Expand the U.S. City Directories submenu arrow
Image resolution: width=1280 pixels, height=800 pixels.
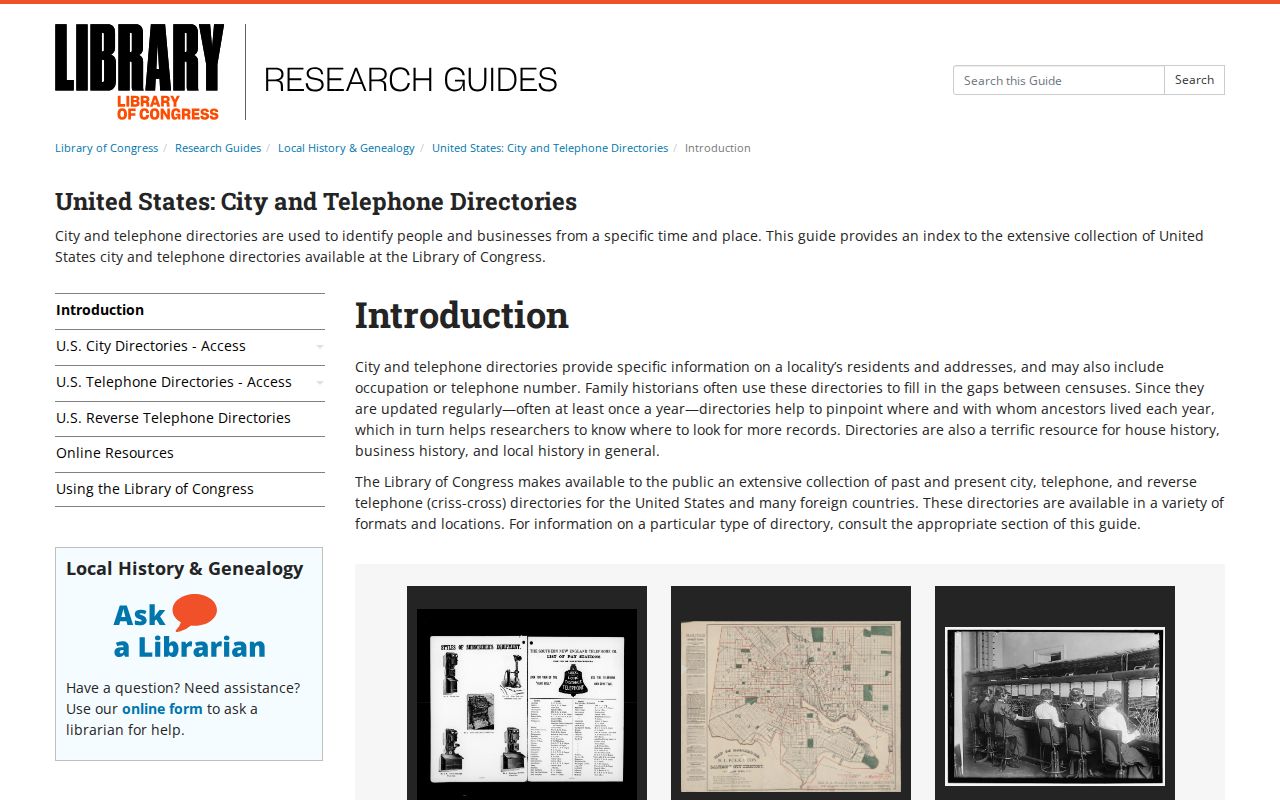tap(319, 347)
